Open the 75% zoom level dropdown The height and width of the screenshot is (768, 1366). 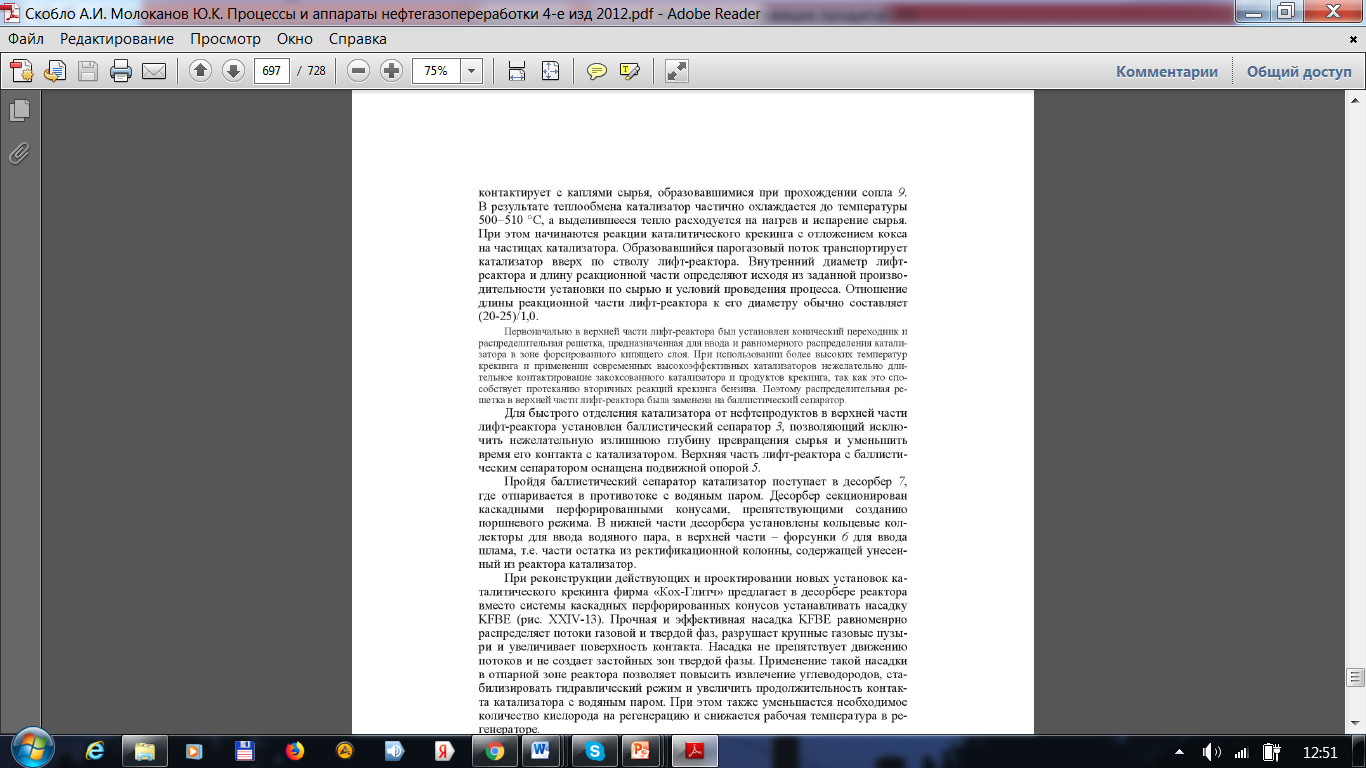click(471, 71)
